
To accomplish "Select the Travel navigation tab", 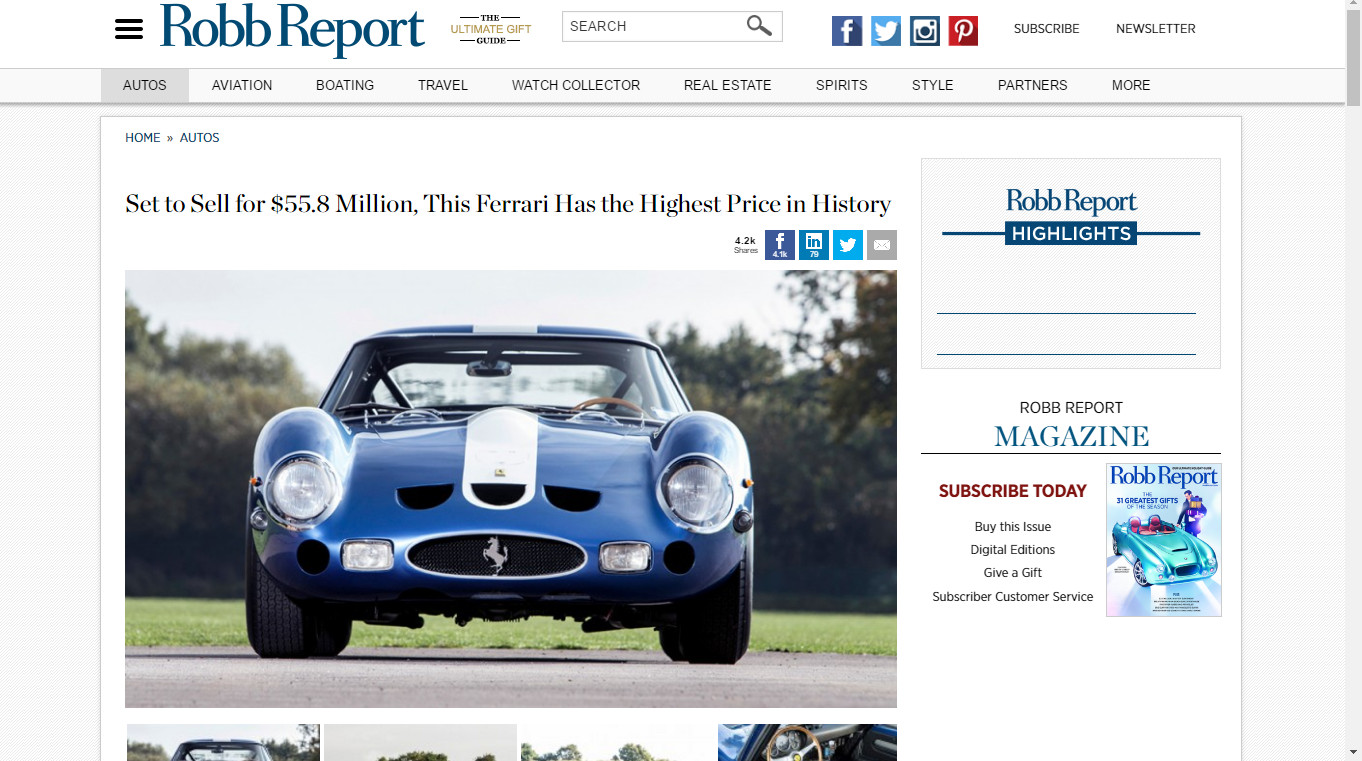I will click(443, 85).
